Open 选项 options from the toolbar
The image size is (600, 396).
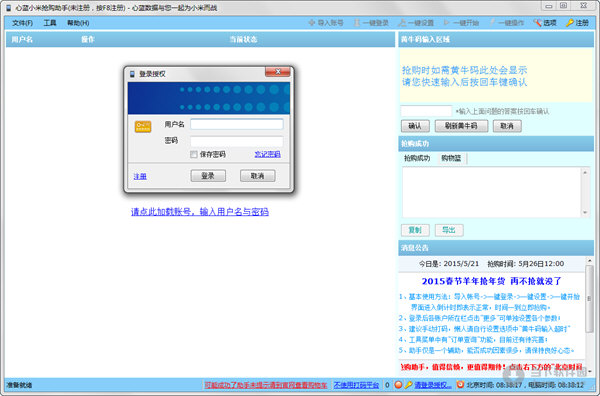(545, 23)
